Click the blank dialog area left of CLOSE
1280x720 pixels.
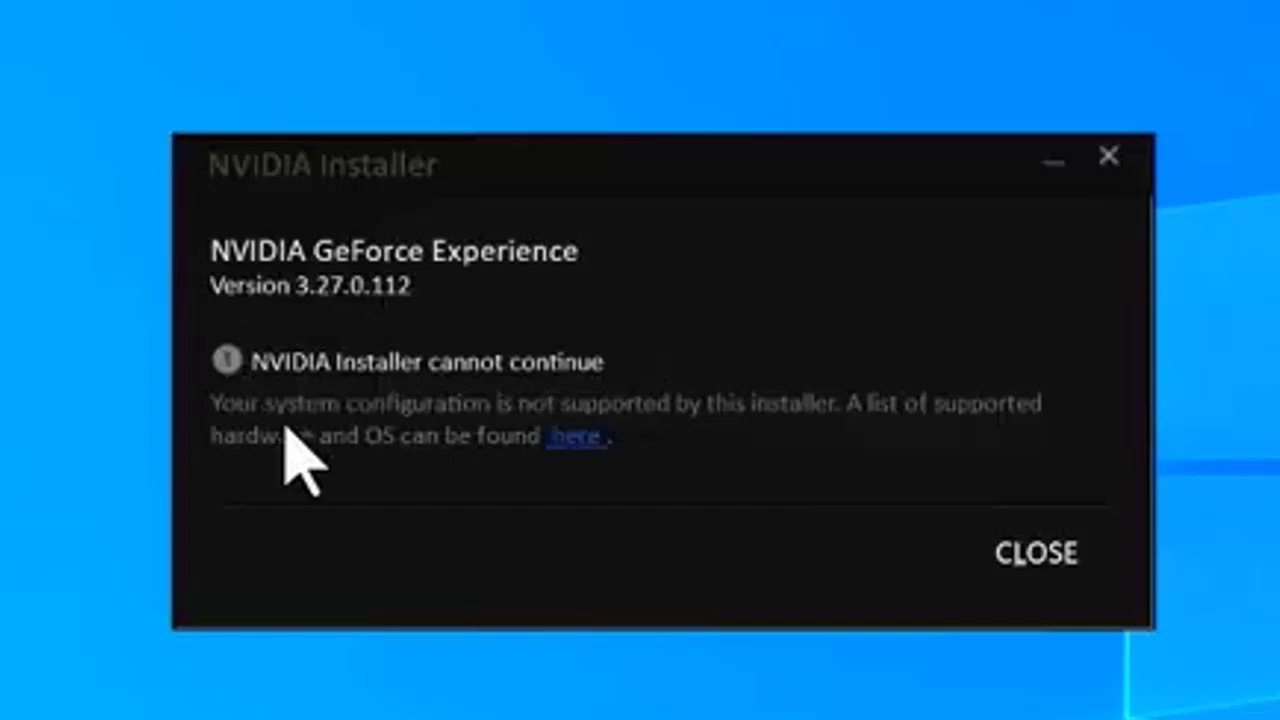coord(580,555)
